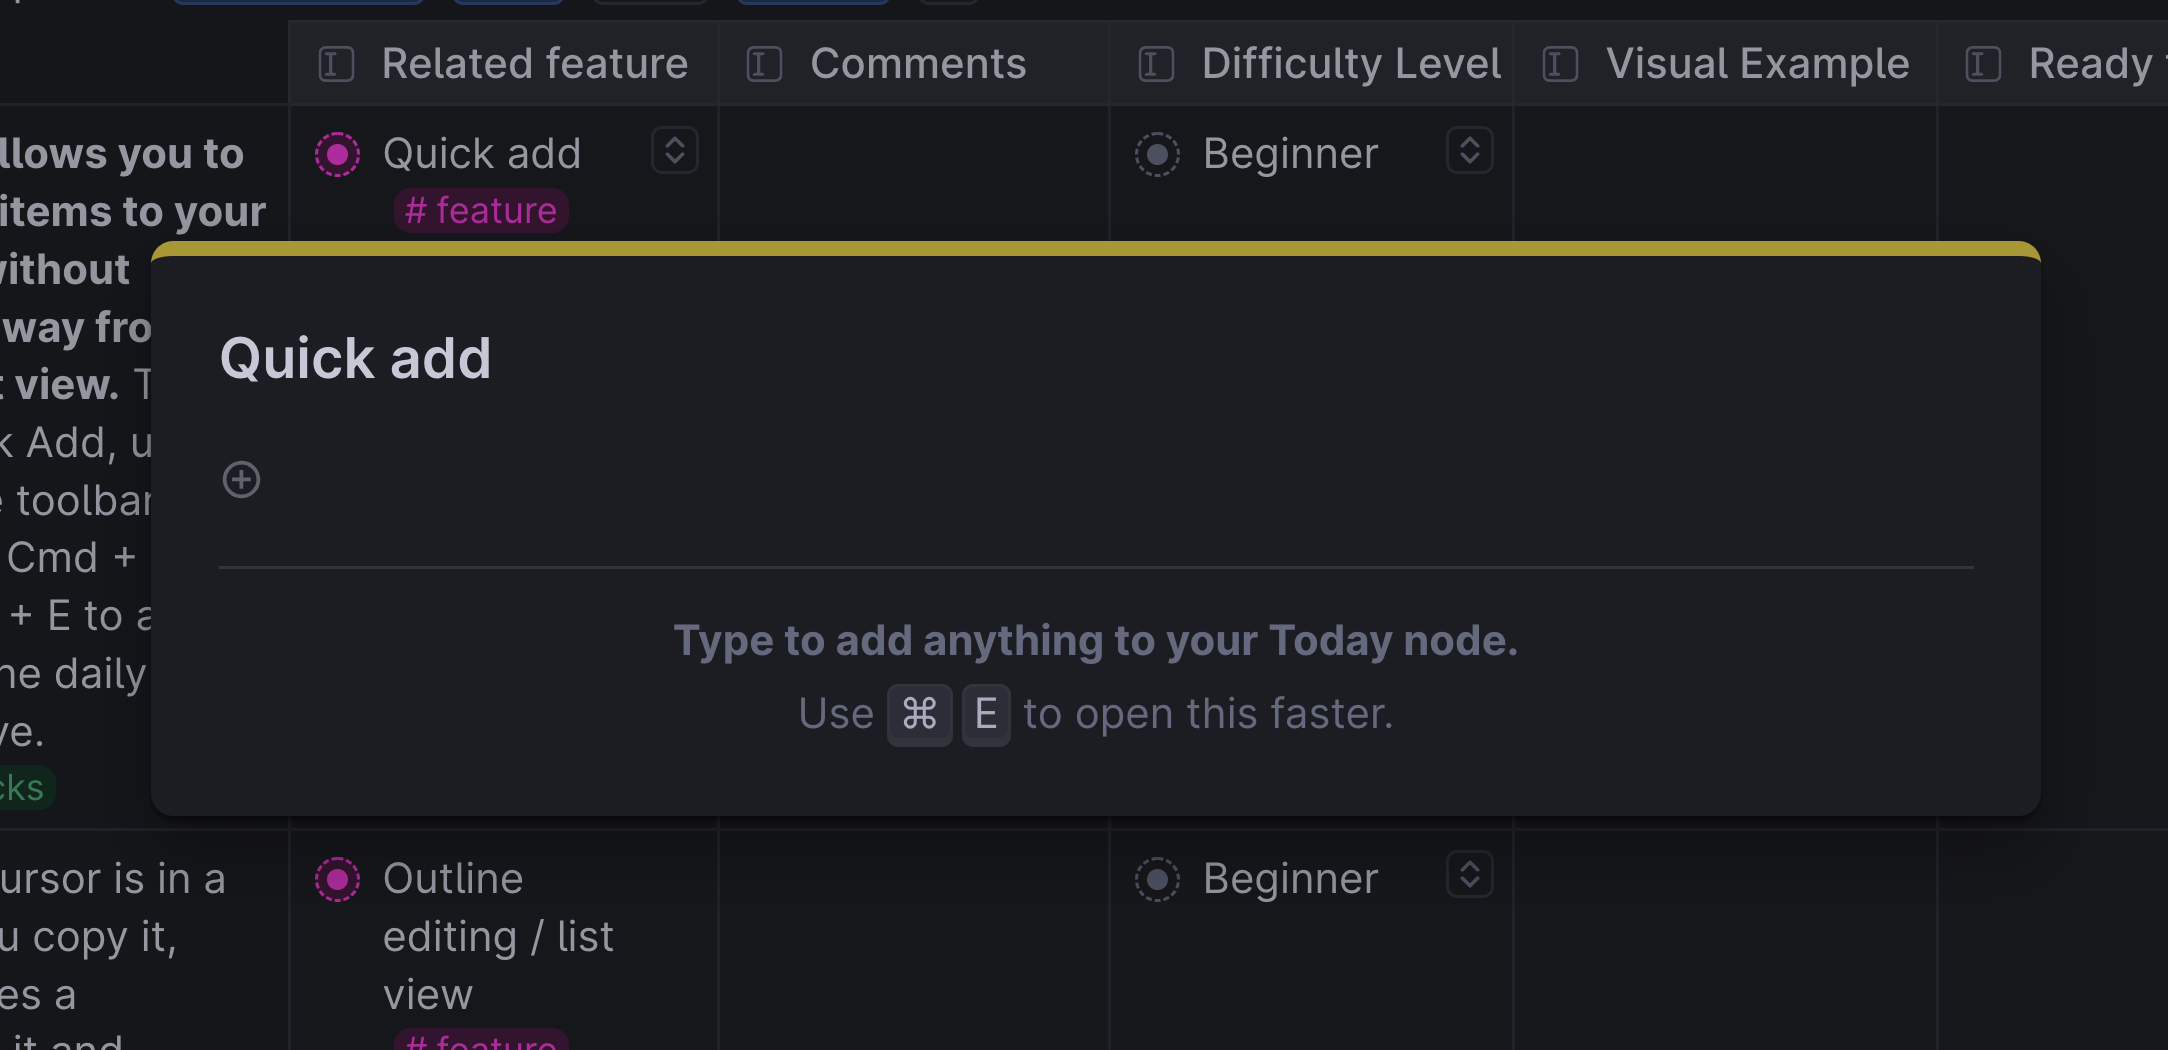Click the Comments column field icon
Image resolution: width=2168 pixels, height=1050 pixels.
point(764,64)
